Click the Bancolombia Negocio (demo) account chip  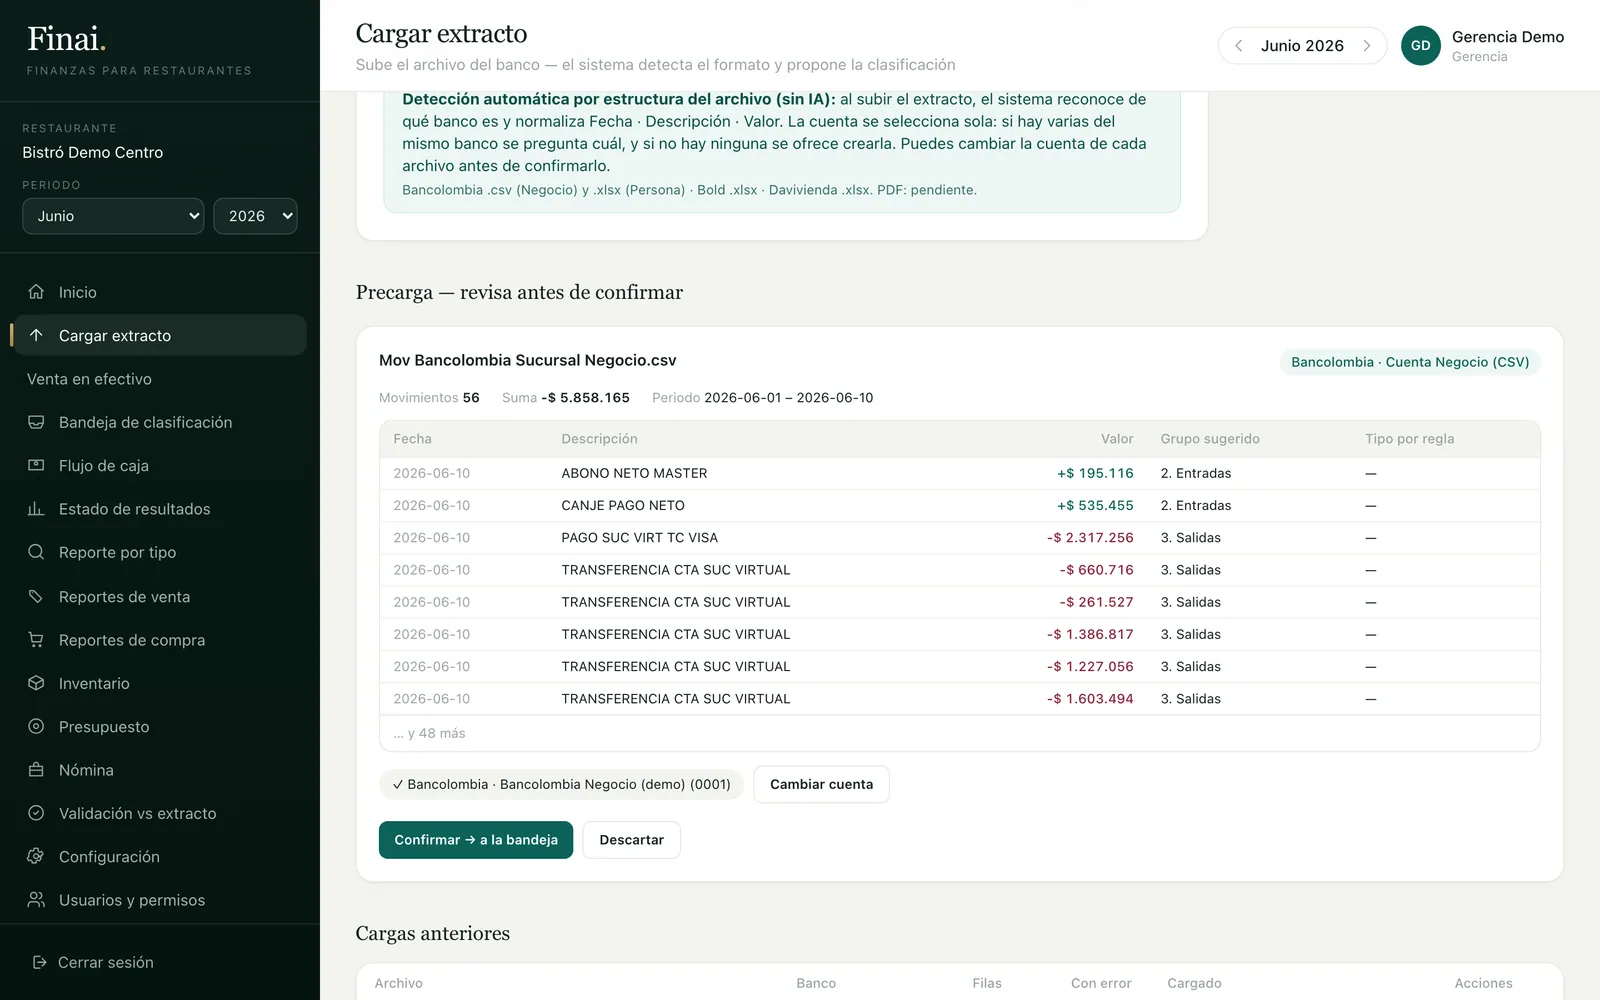pyautogui.click(x=561, y=784)
